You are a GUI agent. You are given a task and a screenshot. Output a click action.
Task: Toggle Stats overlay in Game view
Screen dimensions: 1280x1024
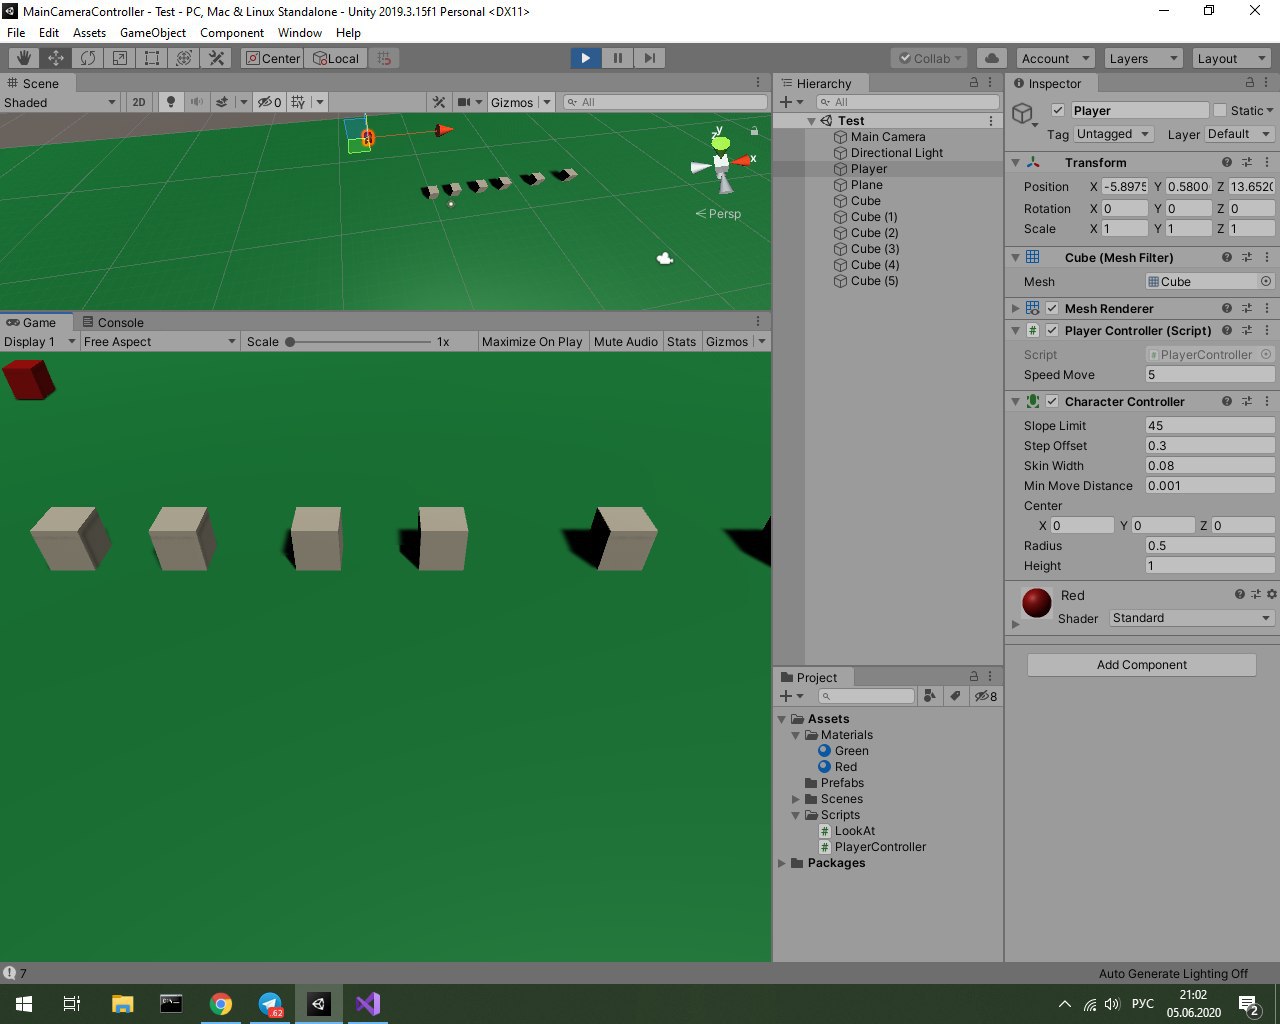click(681, 342)
